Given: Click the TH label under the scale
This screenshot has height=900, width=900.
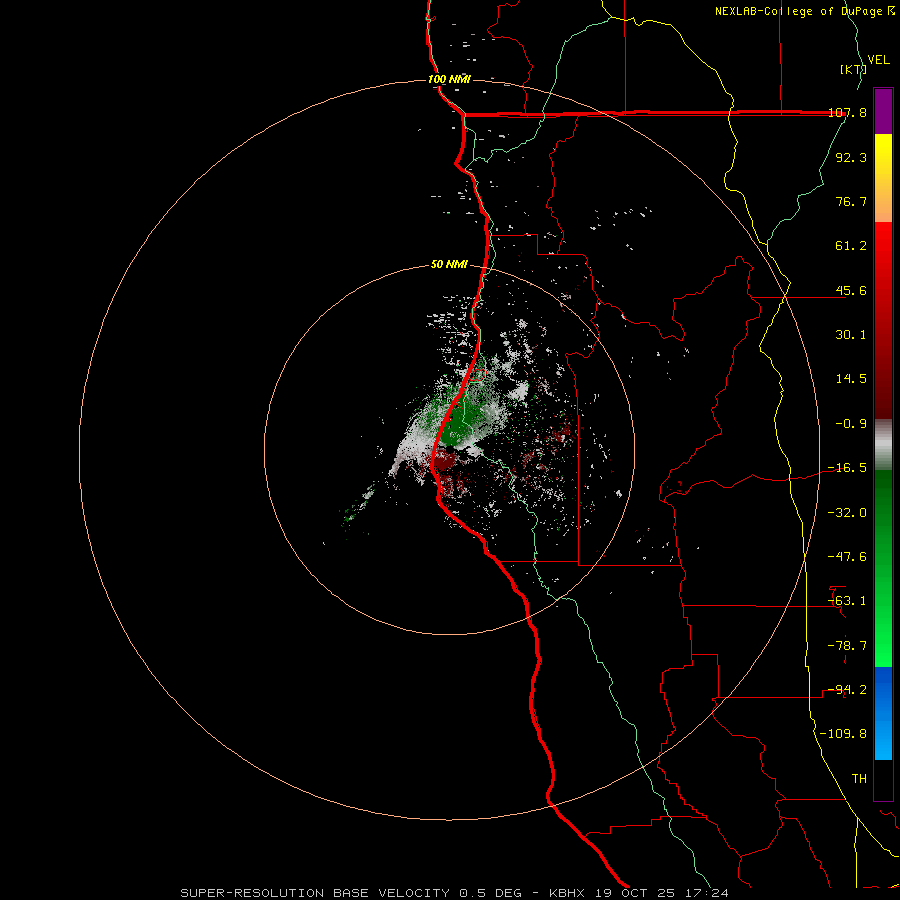Looking at the screenshot, I should (x=859, y=779).
